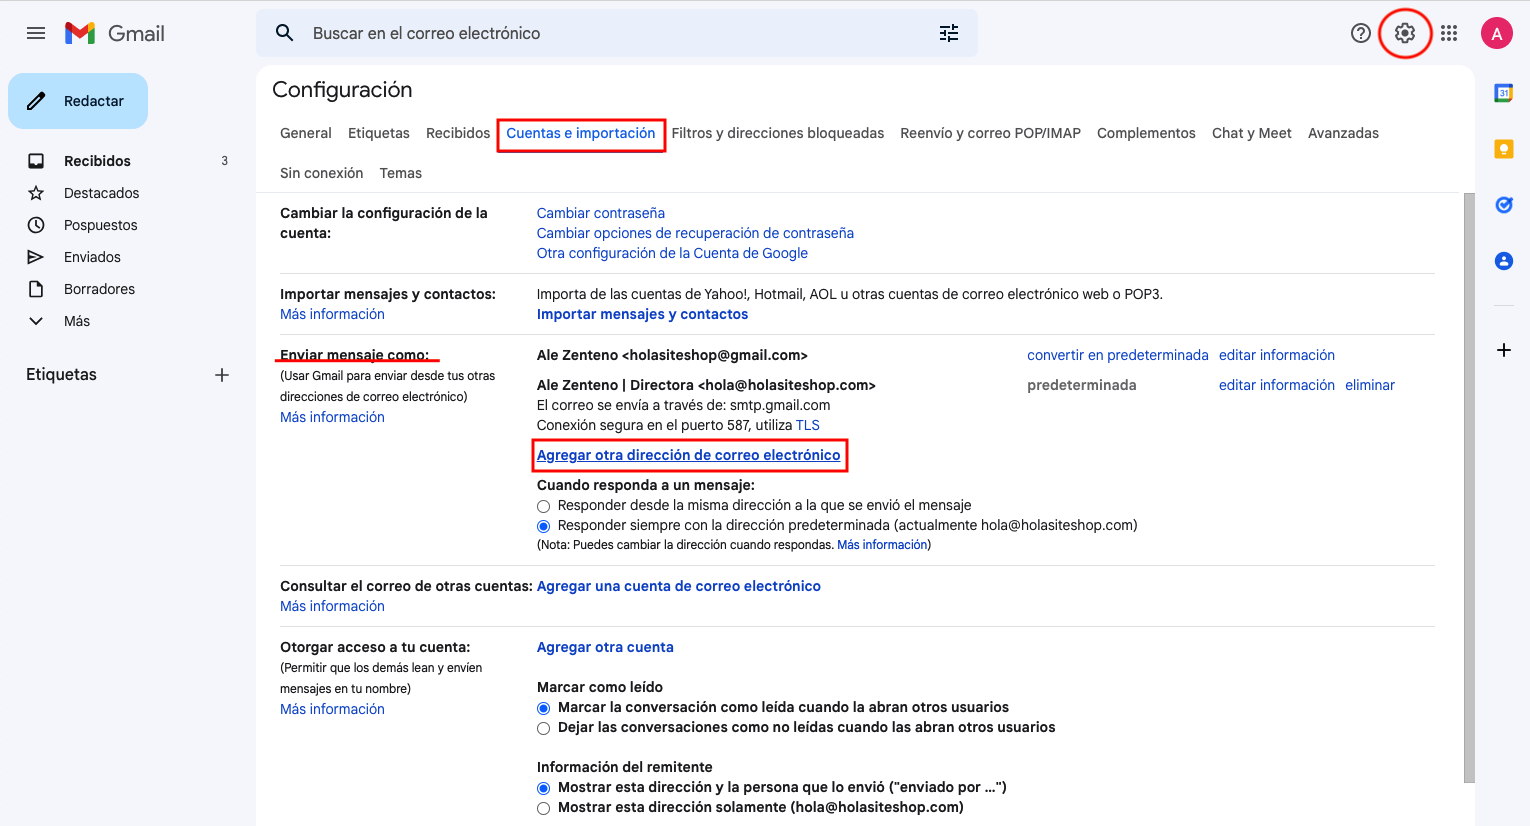The image size is (1530, 826).
Task: Create a new label with plus icon
Action: click(222, 375)
